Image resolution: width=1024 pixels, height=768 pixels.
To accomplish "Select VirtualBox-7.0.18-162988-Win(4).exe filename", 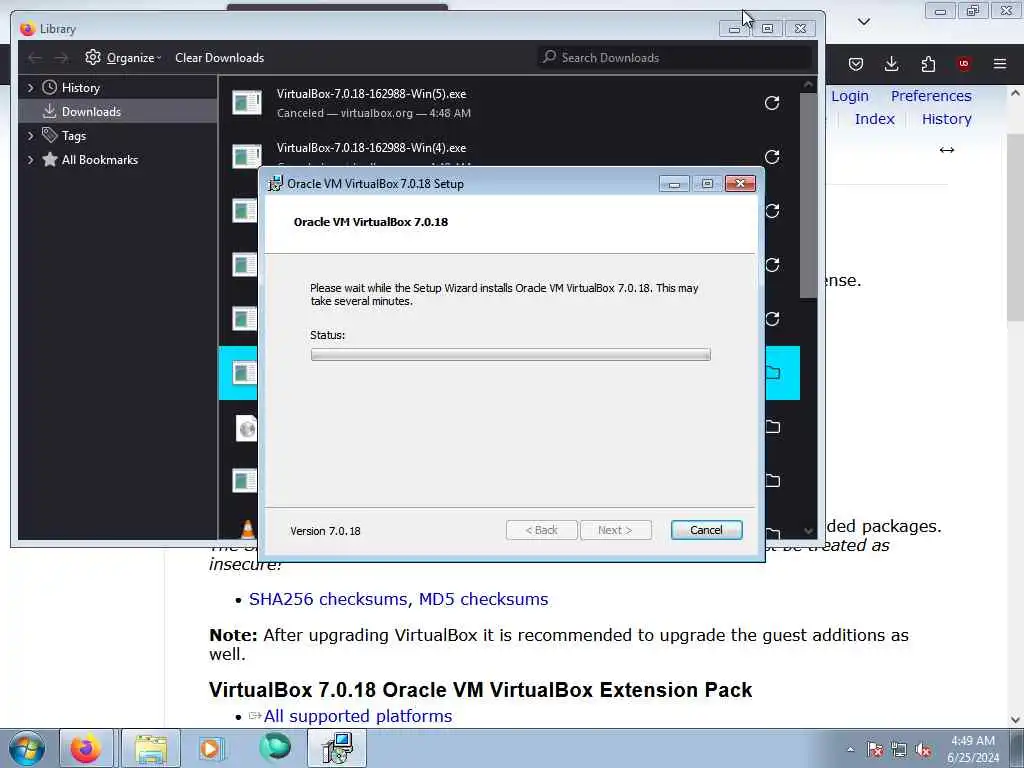I will 372,148.
